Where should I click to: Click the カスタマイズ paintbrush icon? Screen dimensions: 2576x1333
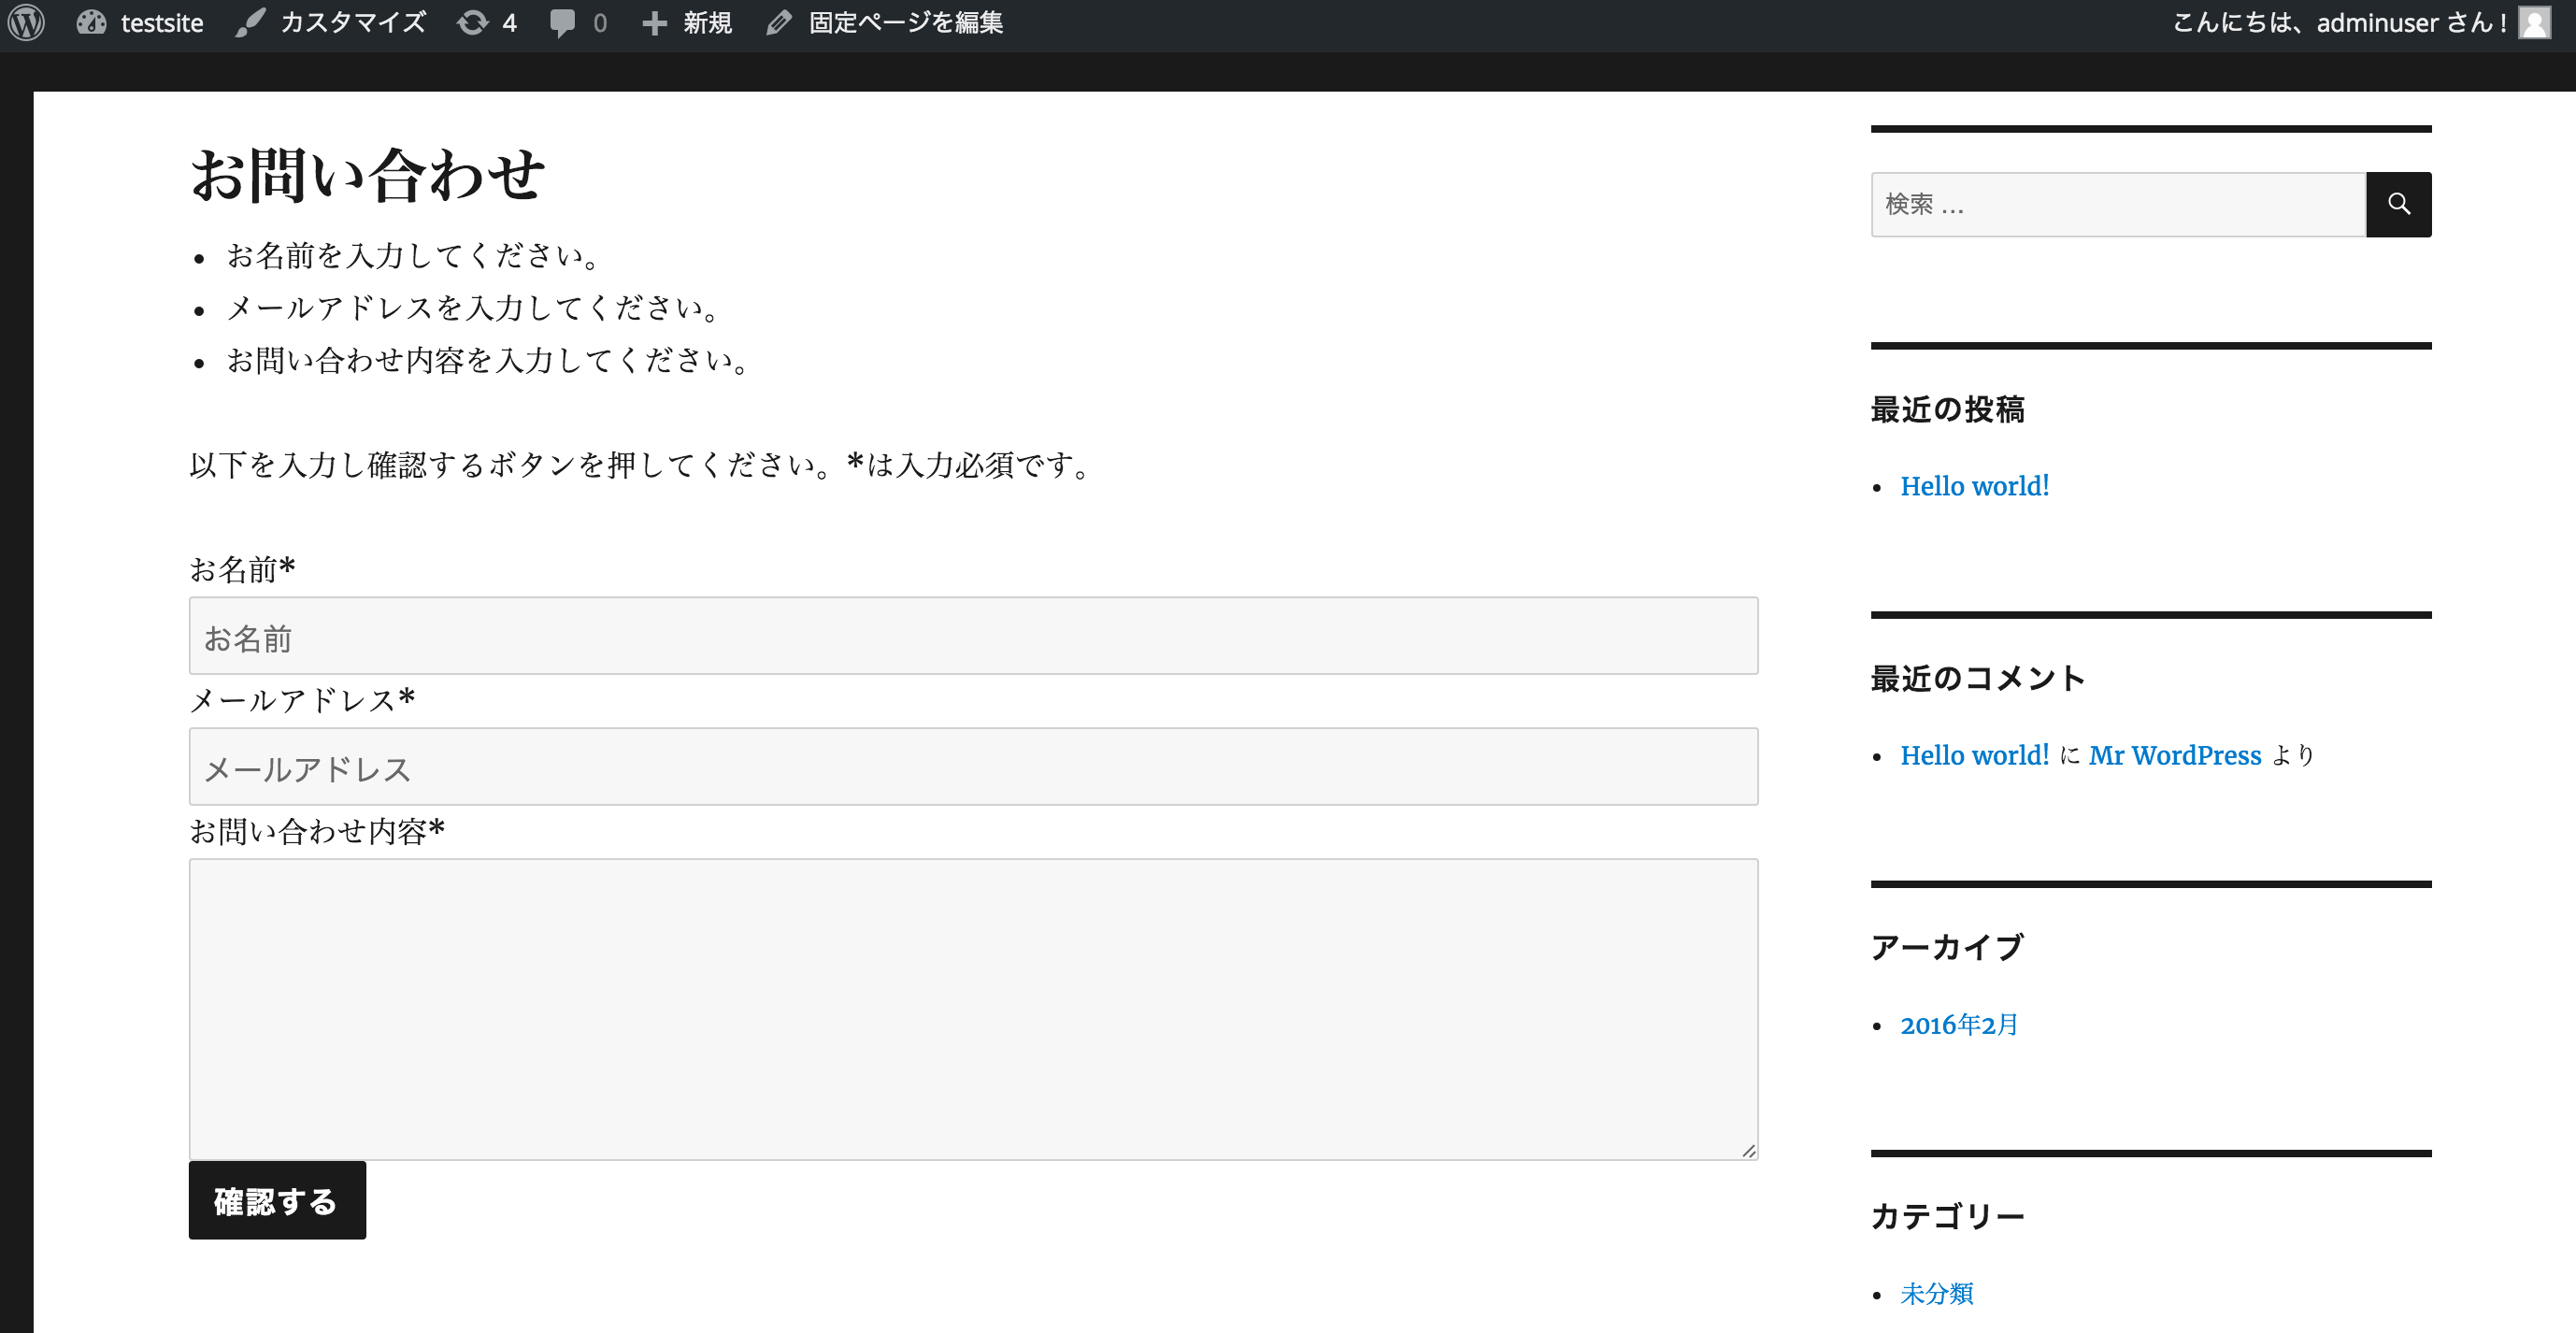click(249, 22)
